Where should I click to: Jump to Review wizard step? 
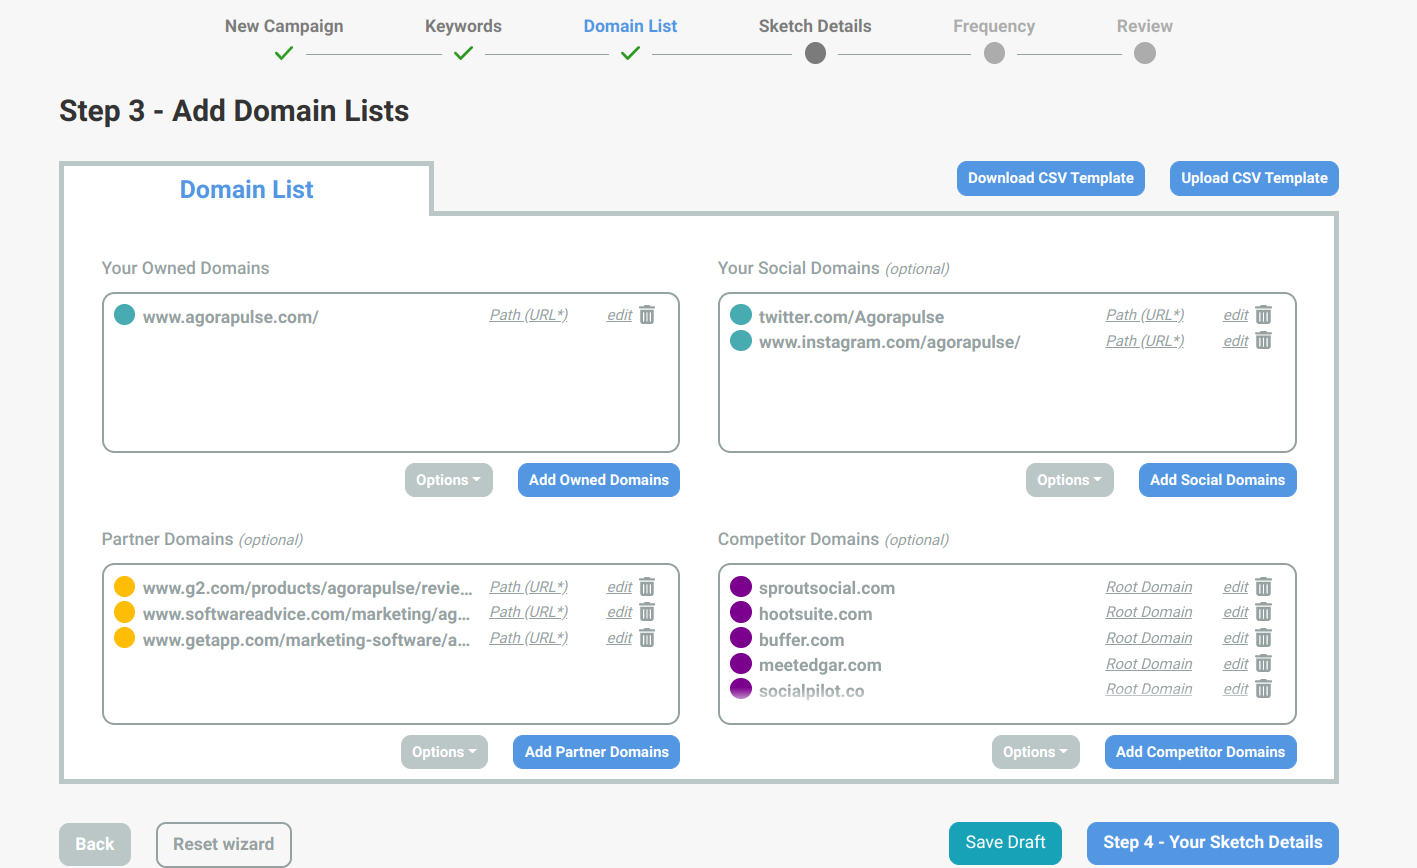tap(1145, 26)
